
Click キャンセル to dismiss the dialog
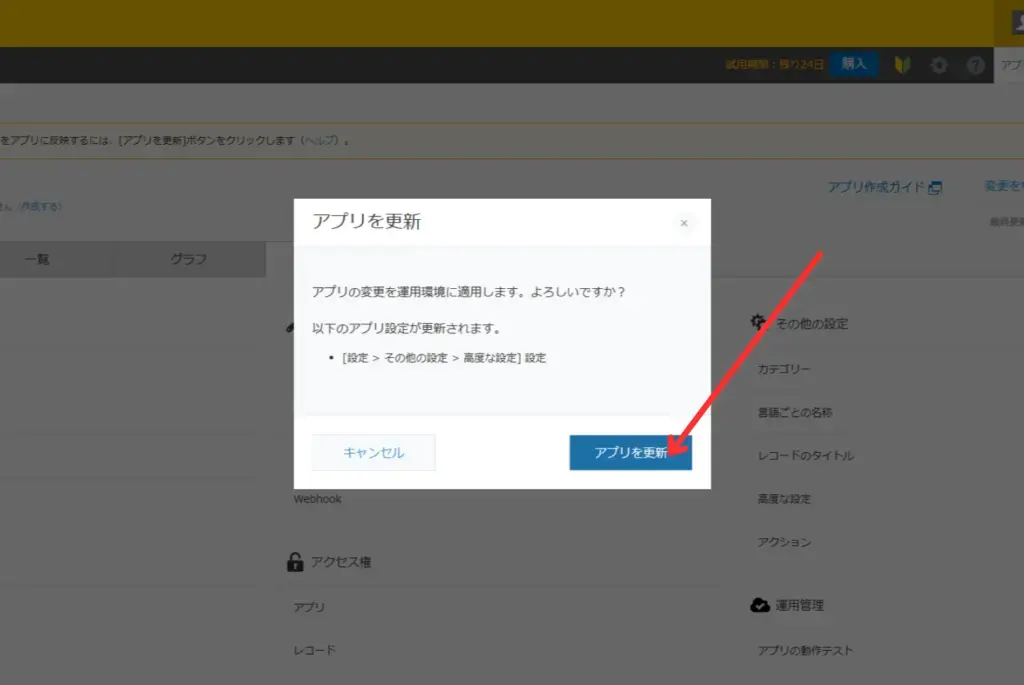[x=372, y=451]
